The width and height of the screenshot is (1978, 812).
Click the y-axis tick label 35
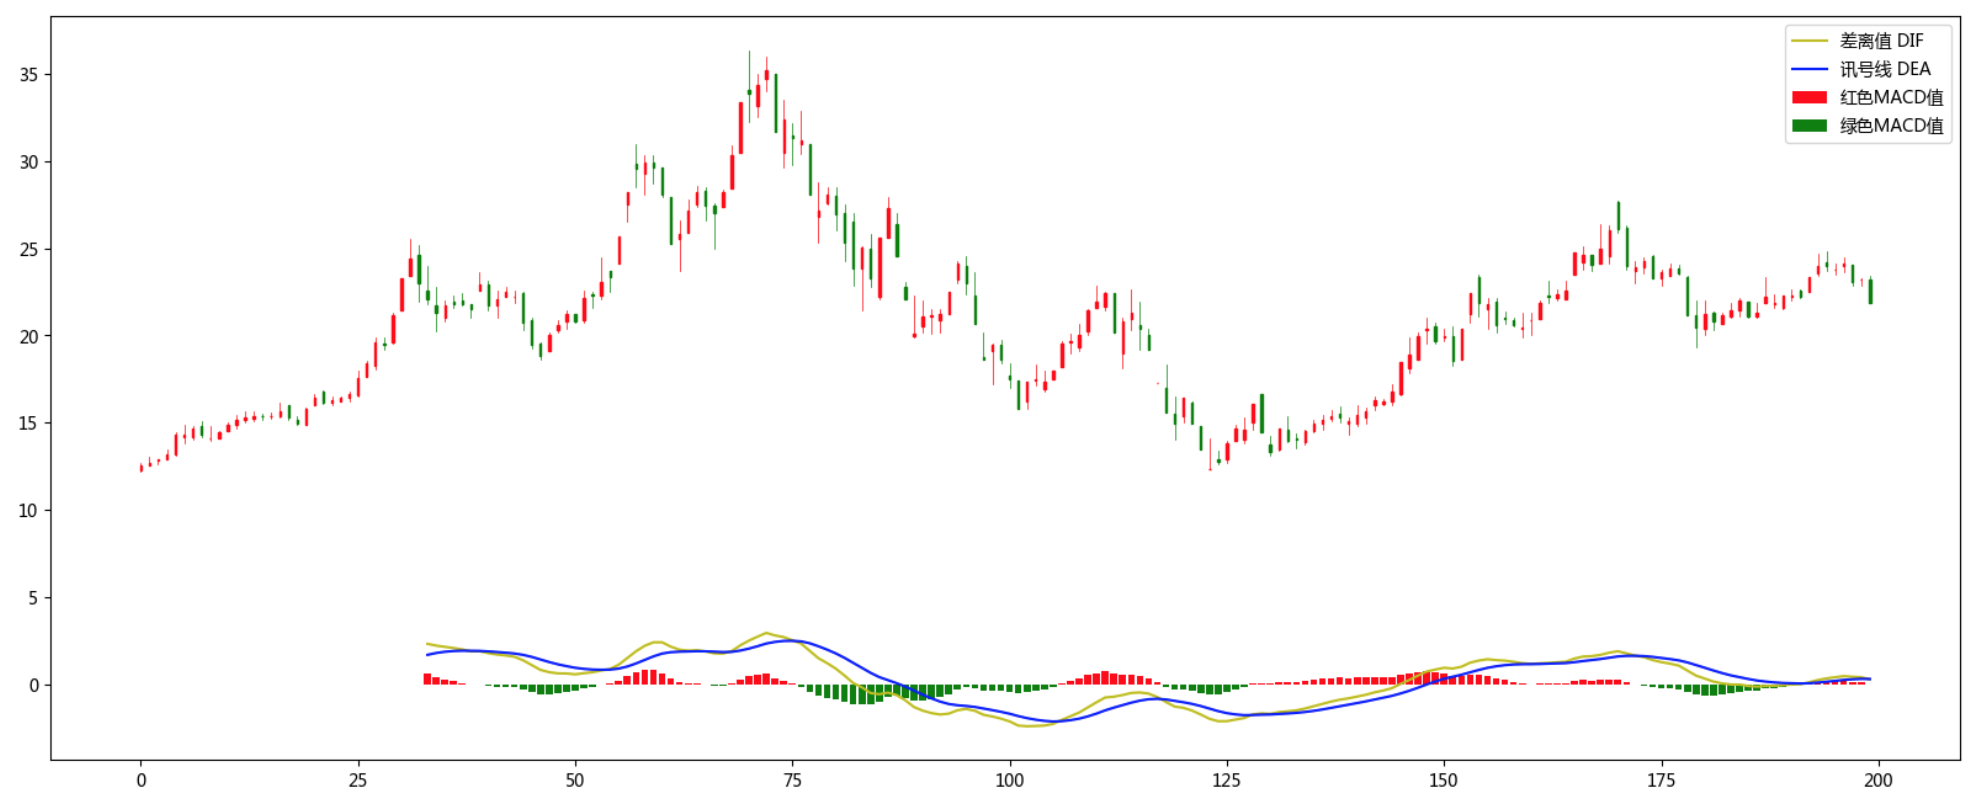click(29, 75)
